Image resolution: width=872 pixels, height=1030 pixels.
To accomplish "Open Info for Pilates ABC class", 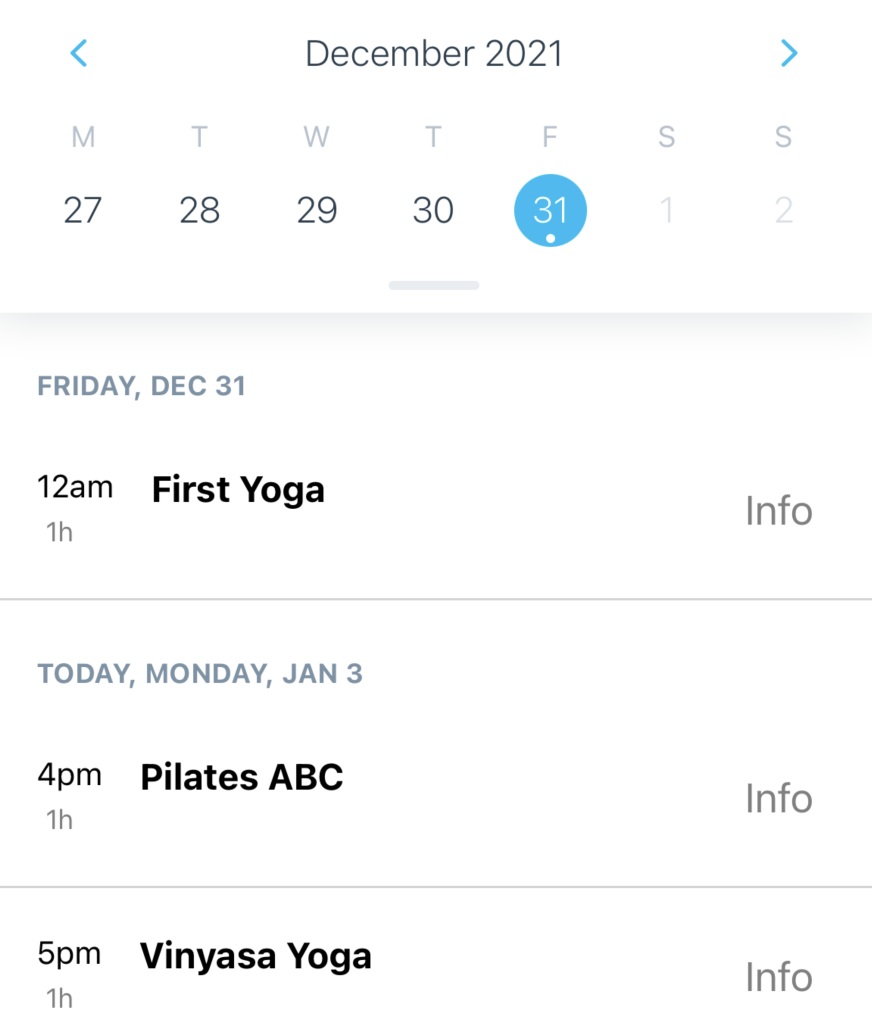I will [779, 798].
